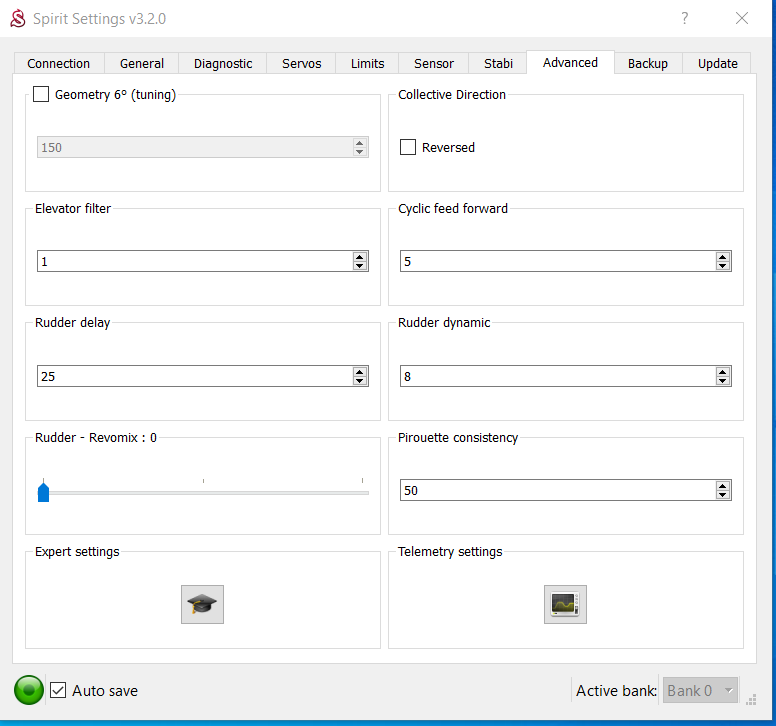The width and height of the screenshot is (776, 726).
Task: Decrease Rudder delay value with down arrow
Action: (x=360, y=381)
